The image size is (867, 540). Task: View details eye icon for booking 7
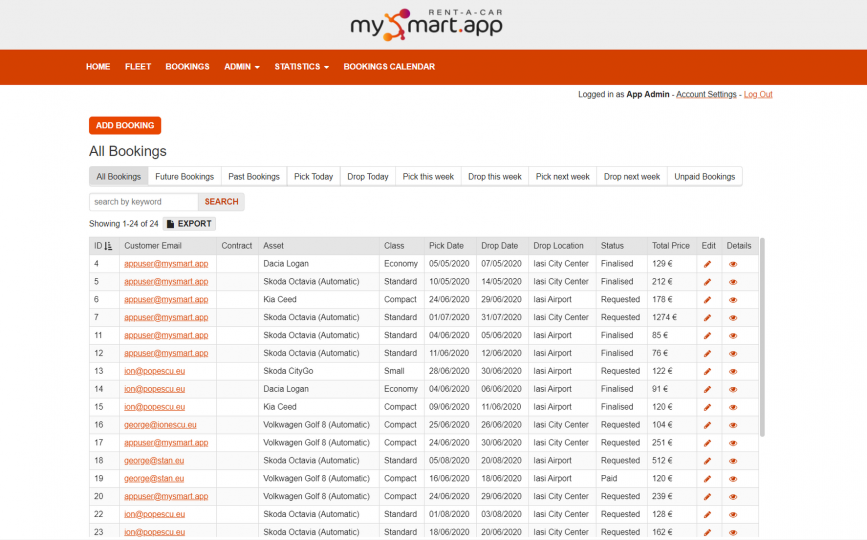click(x=733, y=318)
